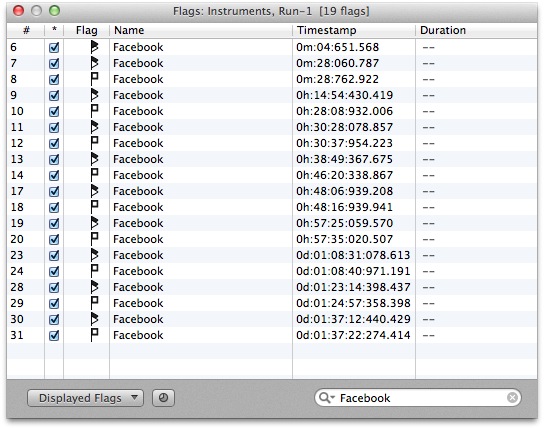Select the Facebook name in row 29
Image resolution: width=544 pixels, height=429 pixels.
click(x=138, y=303)
